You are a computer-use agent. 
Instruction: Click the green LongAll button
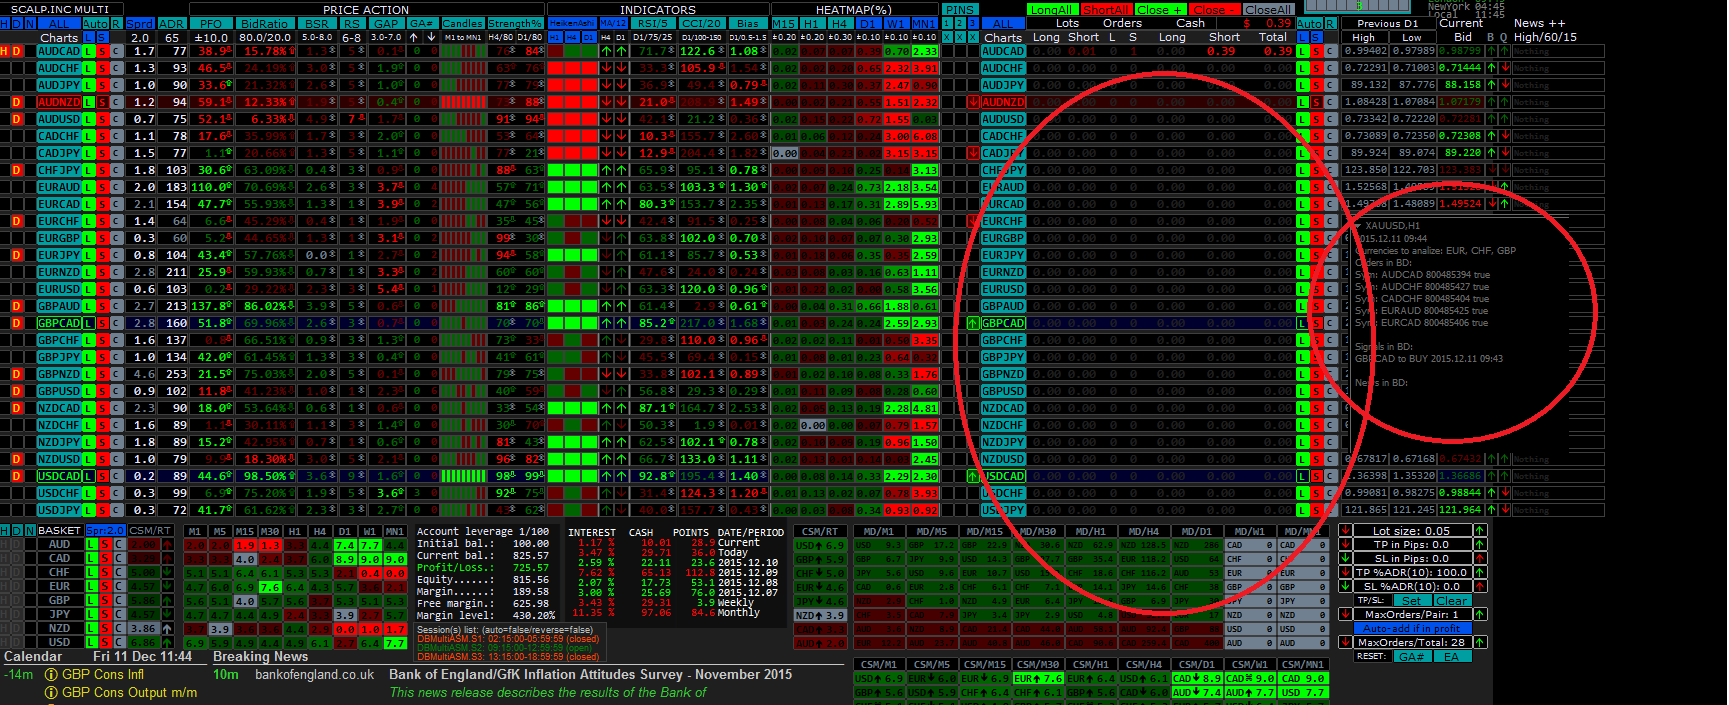[1053, 10]
